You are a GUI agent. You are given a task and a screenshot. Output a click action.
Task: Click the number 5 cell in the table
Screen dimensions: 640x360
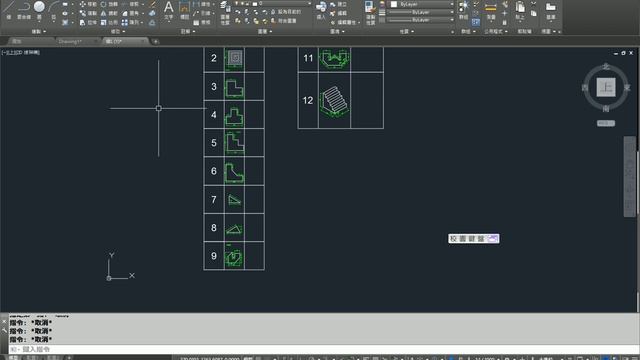(214, 143)
